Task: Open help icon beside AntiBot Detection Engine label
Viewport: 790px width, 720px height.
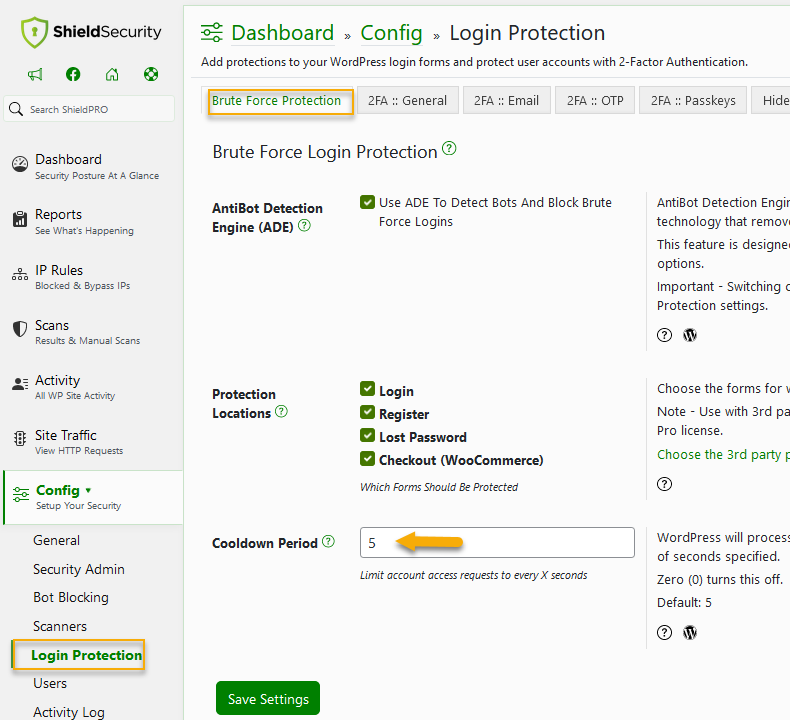Action: click(304, 226)
